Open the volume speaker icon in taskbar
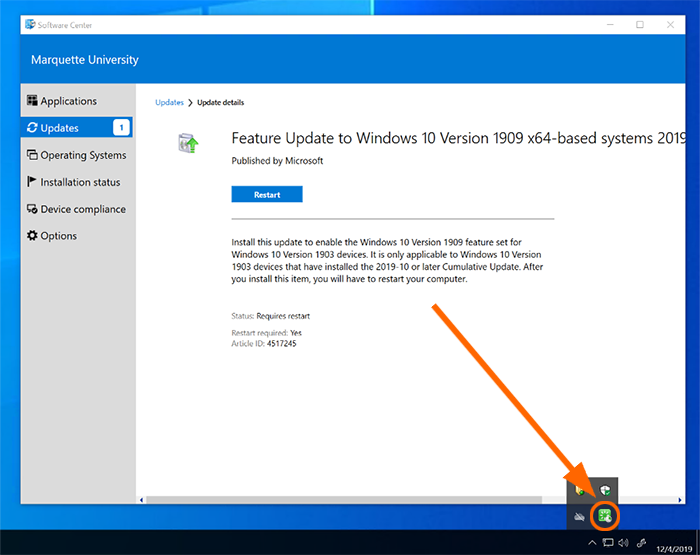700x555 pixels. click(x=623, y=543)
